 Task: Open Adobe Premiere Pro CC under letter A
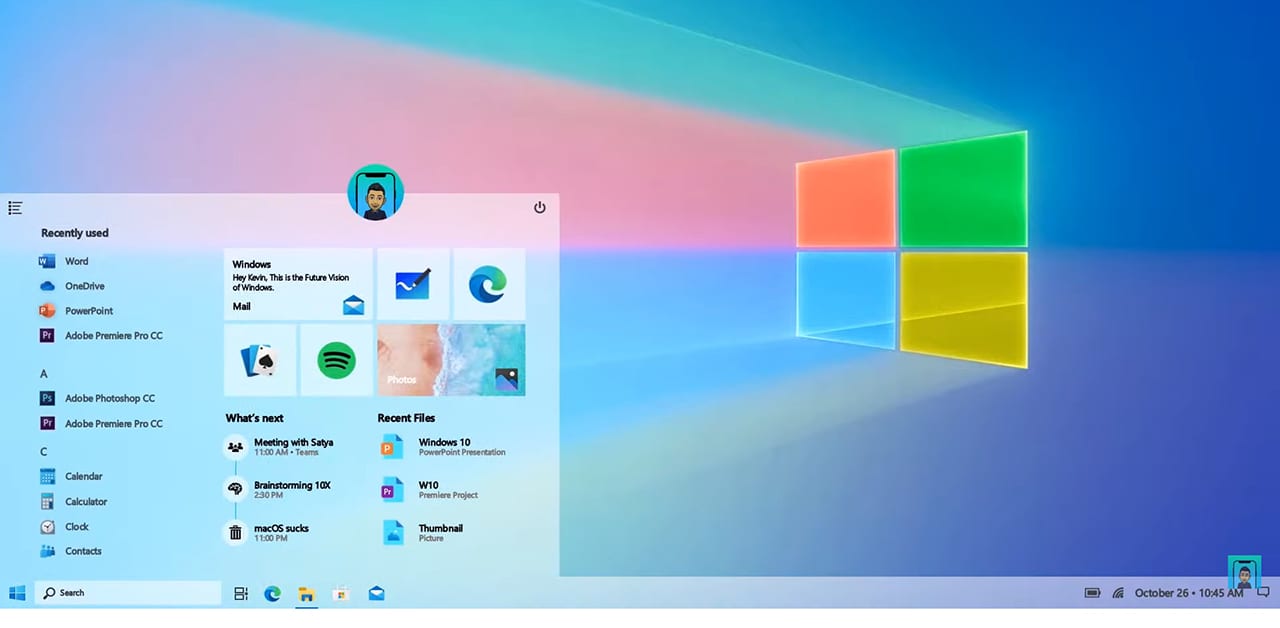click(x=101, y=424)
